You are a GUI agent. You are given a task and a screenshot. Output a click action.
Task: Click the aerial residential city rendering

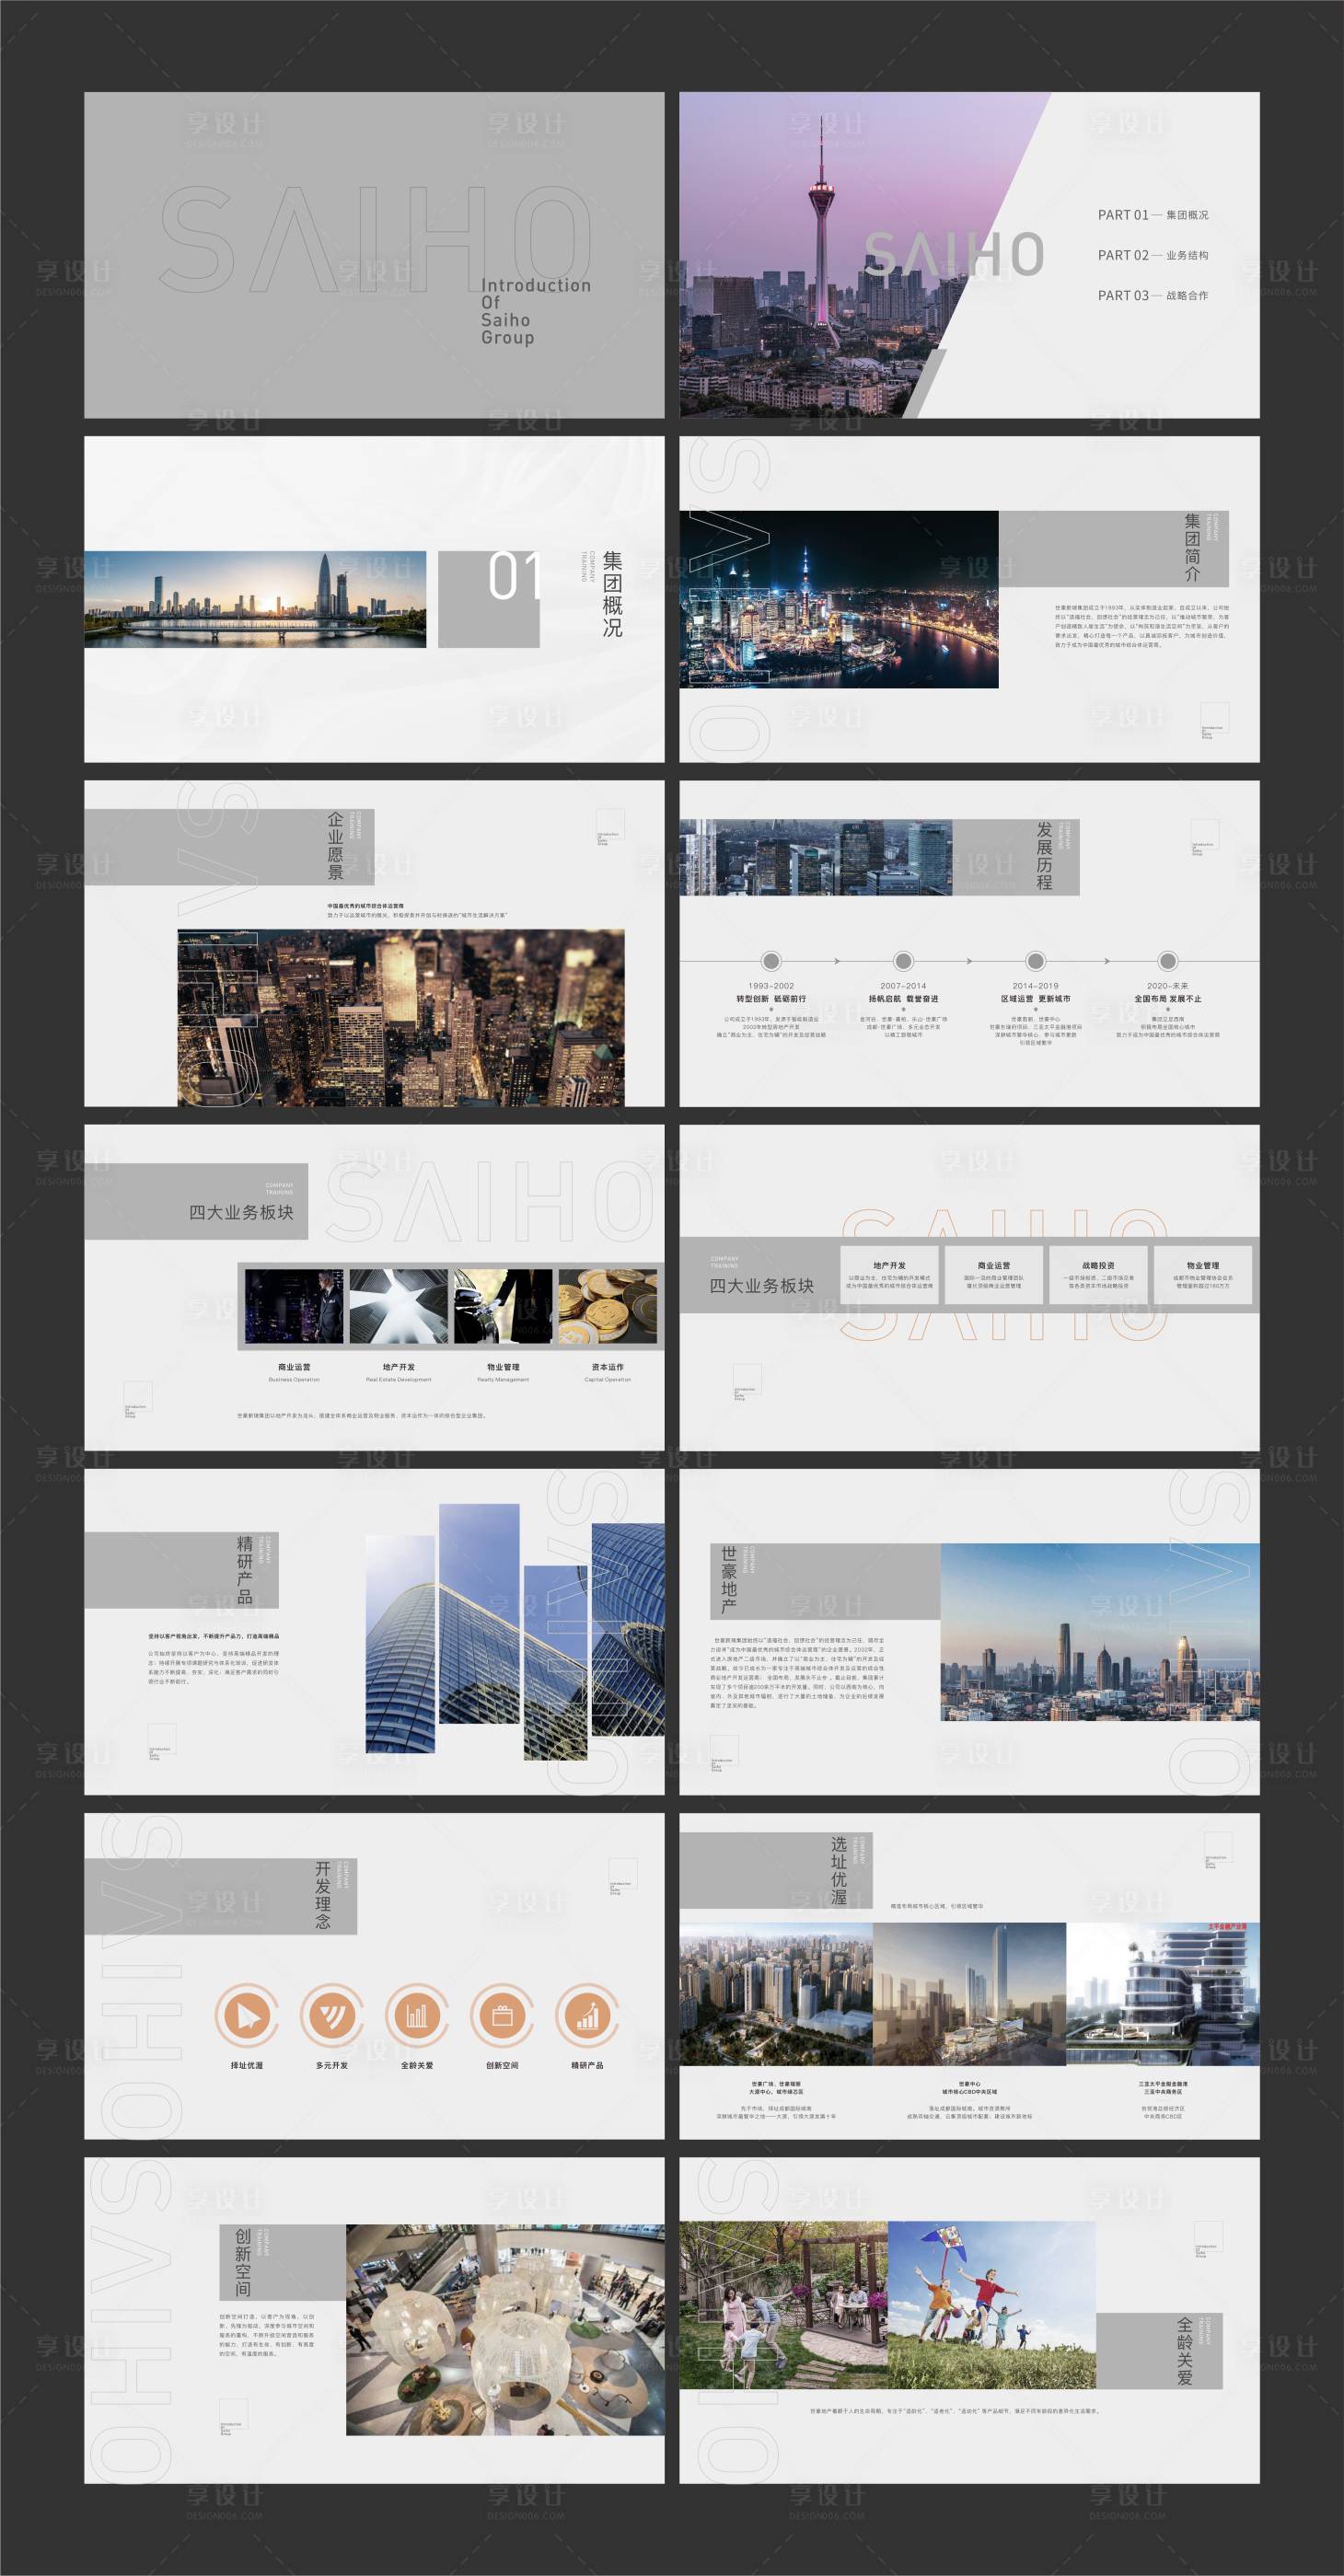[776, 1994]
